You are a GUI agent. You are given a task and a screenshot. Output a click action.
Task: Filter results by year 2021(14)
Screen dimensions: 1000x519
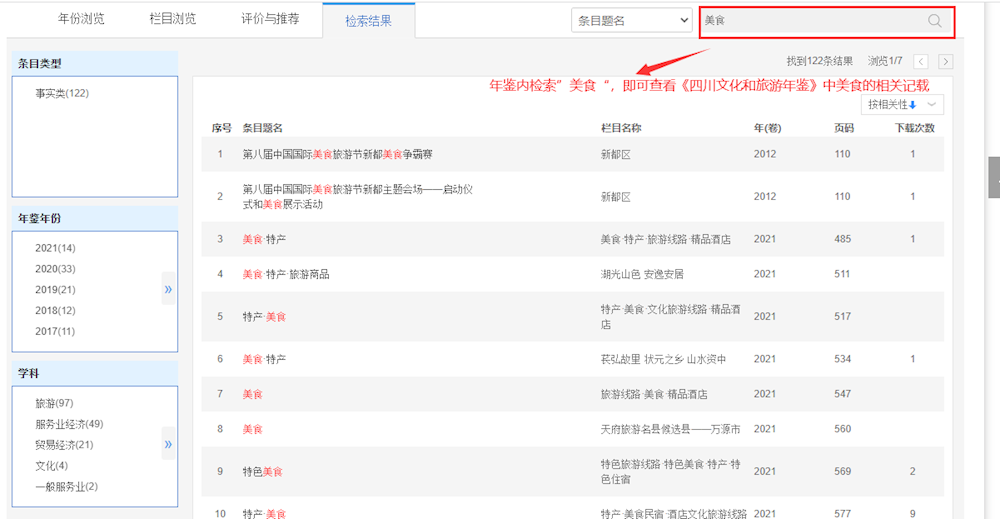point(55,248)
